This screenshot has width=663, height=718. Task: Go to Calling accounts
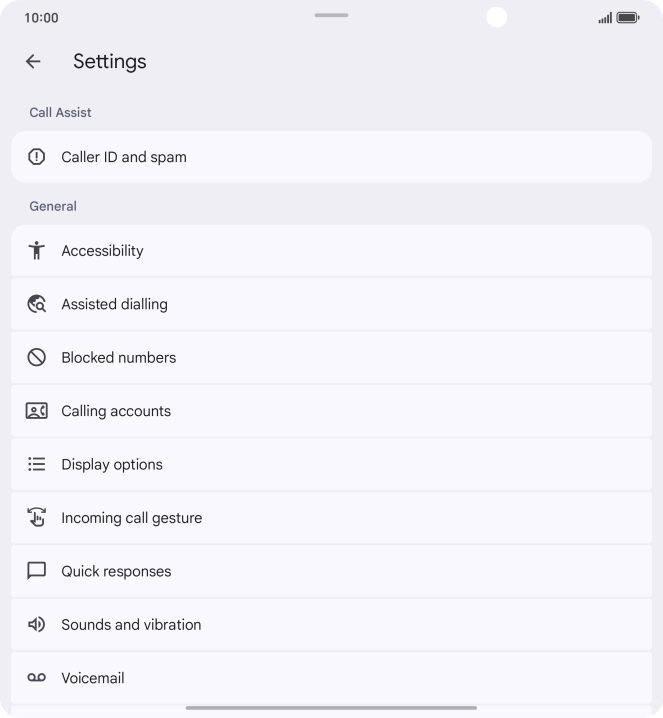tap(330, 411)
